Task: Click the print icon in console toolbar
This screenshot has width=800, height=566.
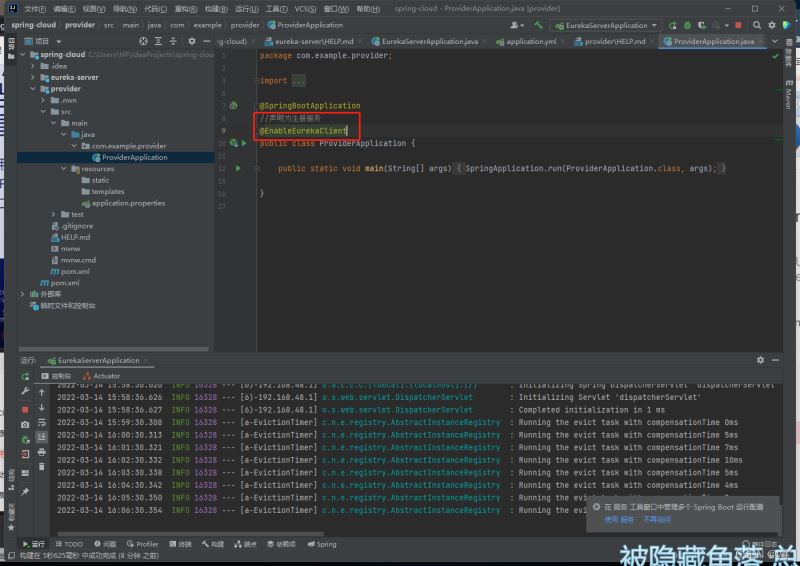Action: pos(41,452)
